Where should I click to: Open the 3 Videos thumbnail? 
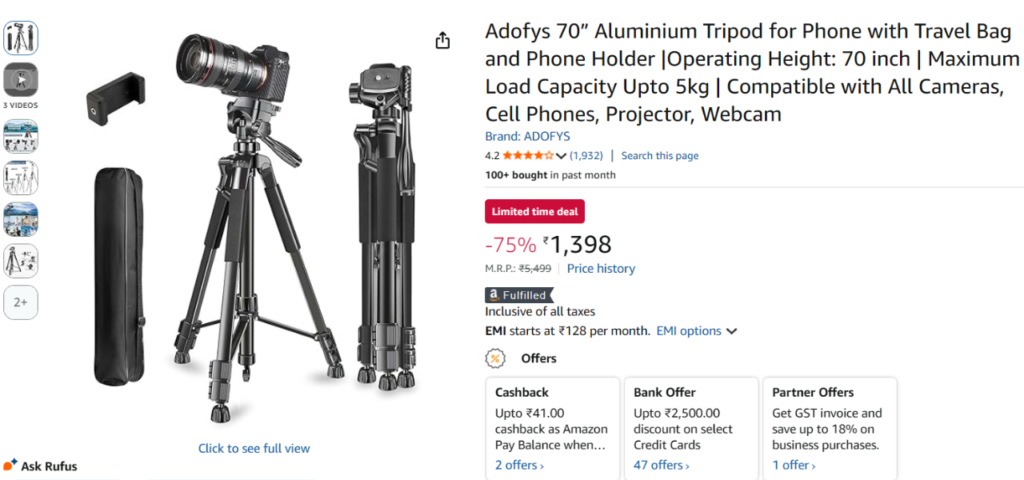click(x=20, y=80)
